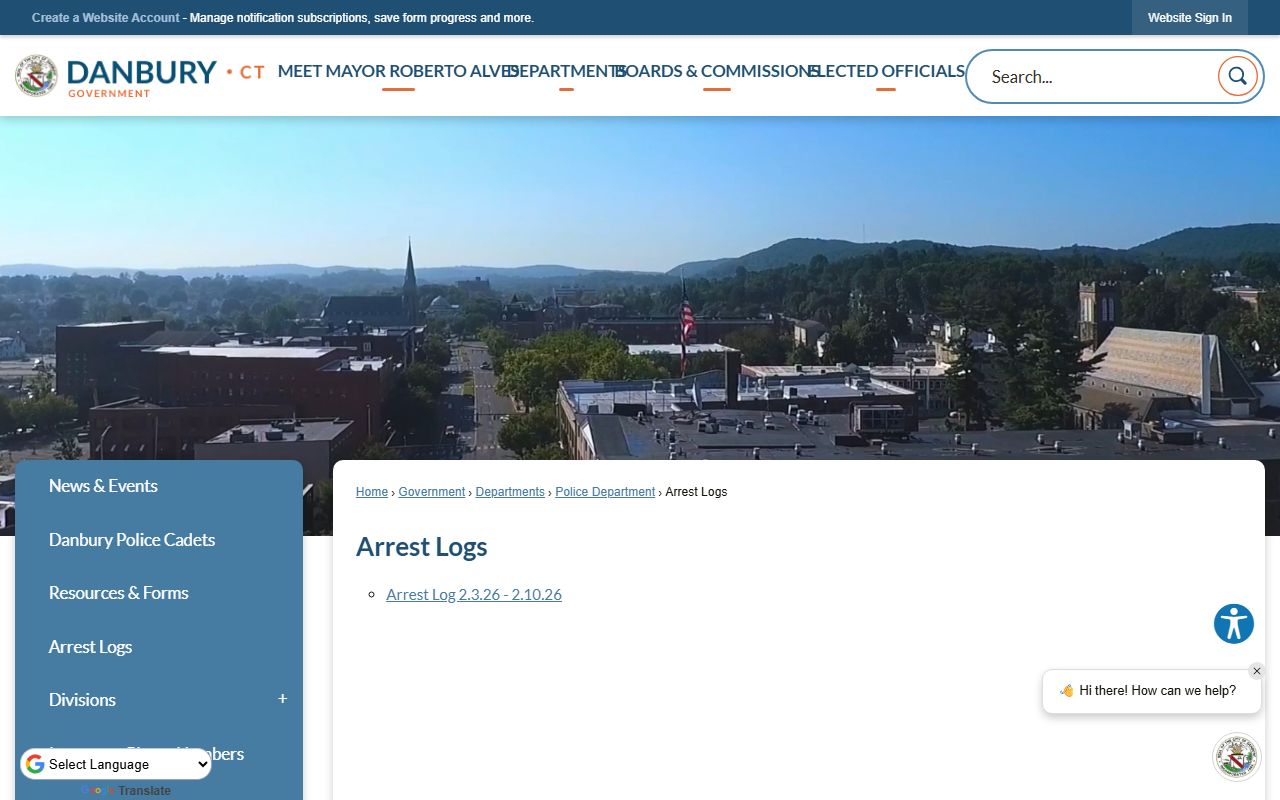The image size is (1280, 800).
Task: Expand the Divisions sidebar submenu
Action: tap(283, 699)
